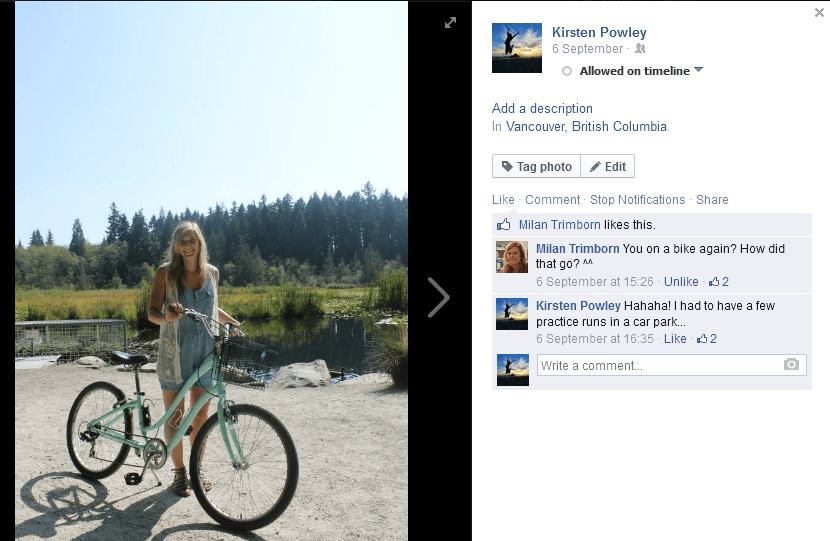Click Stop Notifications for this photo

[x=637, y=200]
